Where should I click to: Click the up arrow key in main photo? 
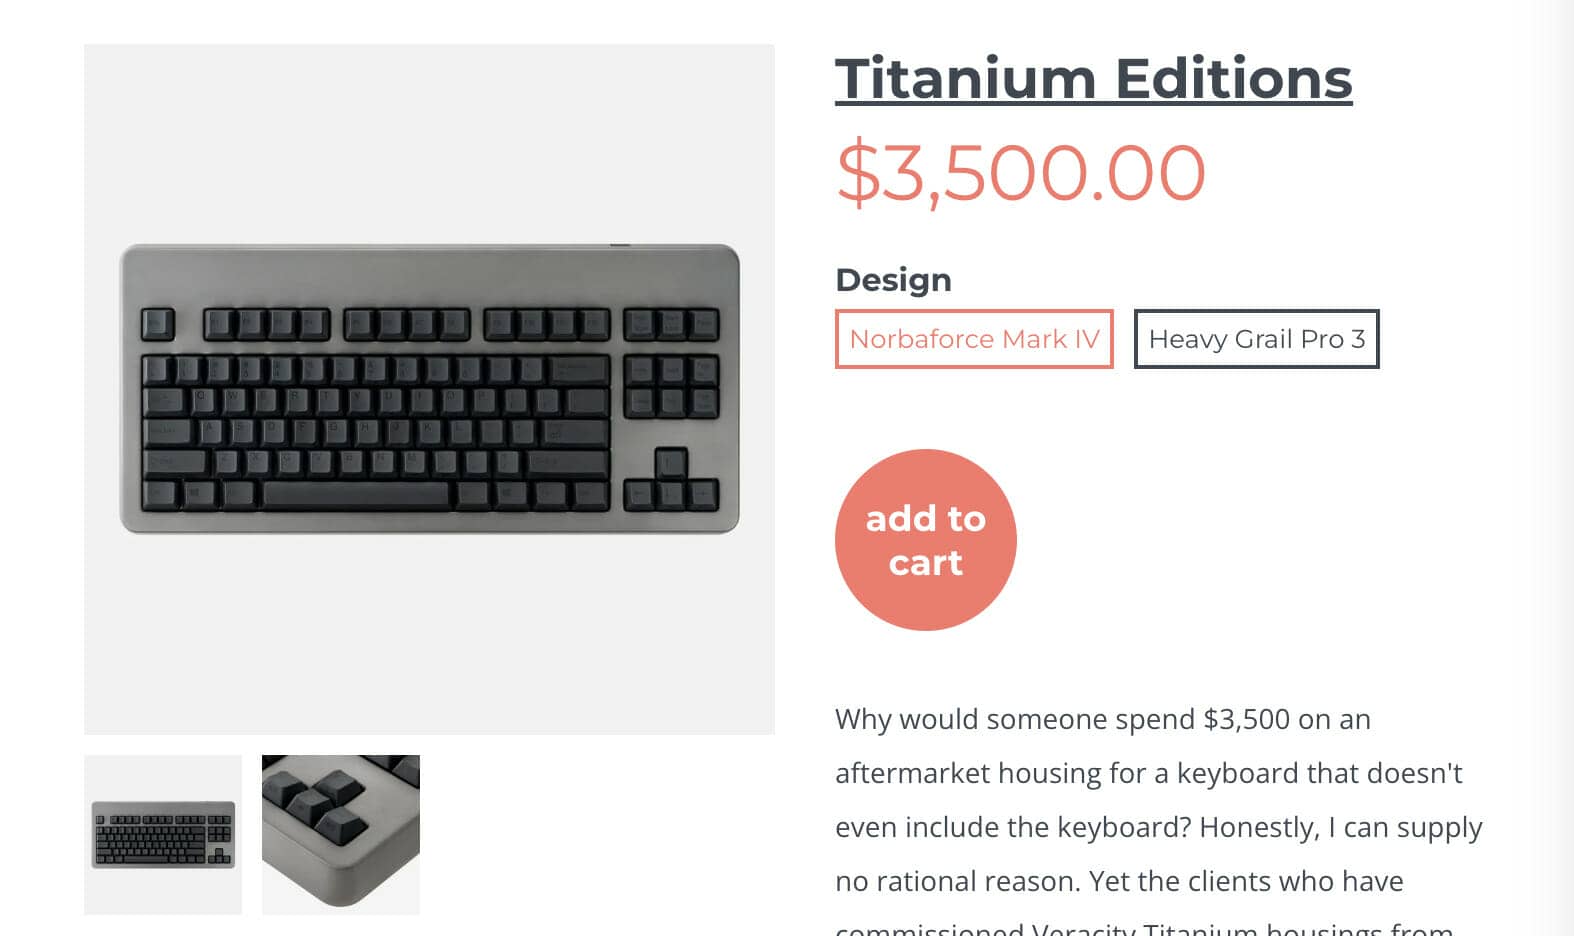pos(671,463)
